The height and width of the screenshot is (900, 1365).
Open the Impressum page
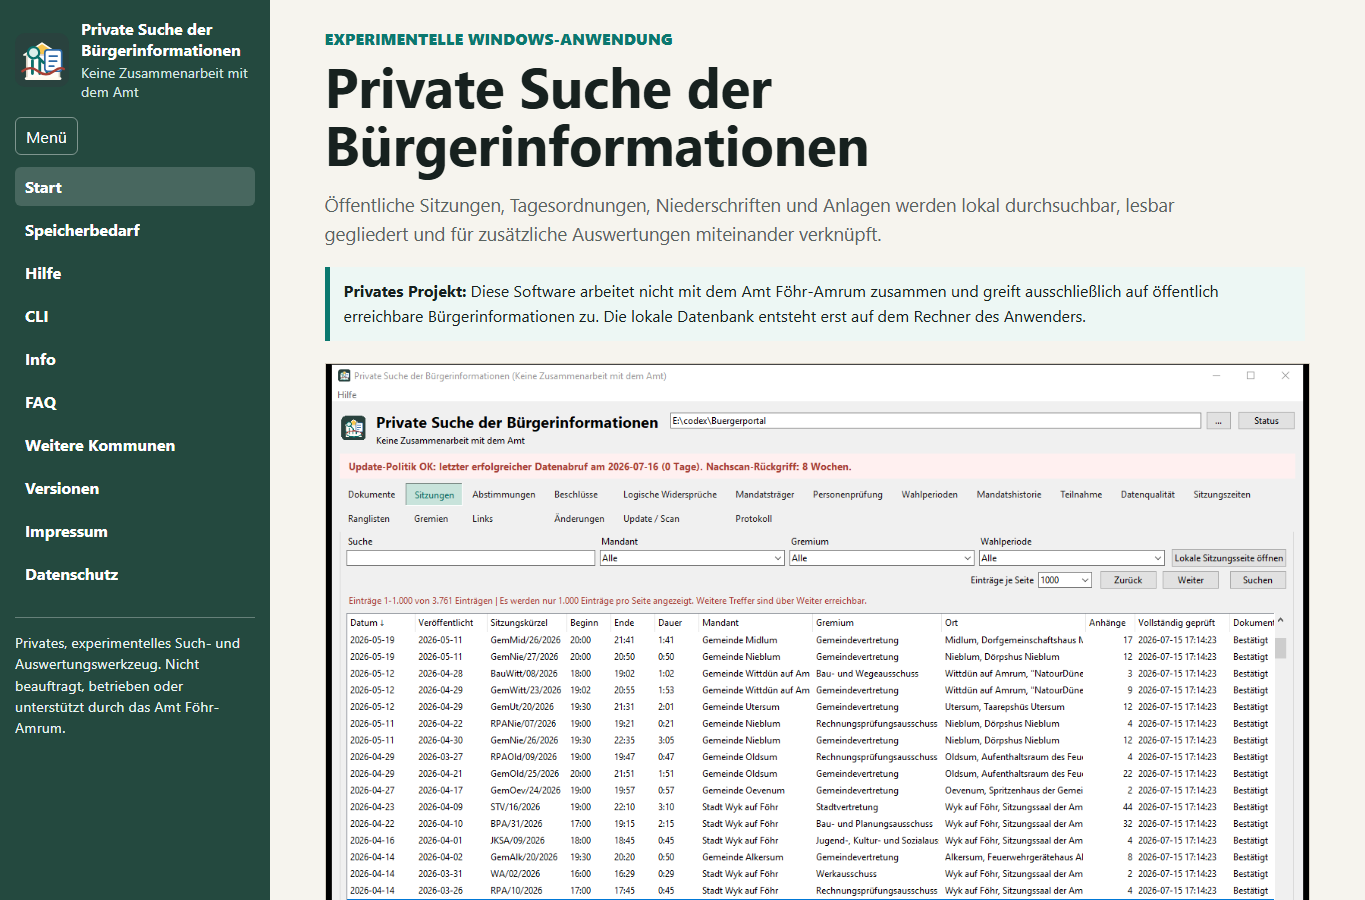tap(135, 531)
